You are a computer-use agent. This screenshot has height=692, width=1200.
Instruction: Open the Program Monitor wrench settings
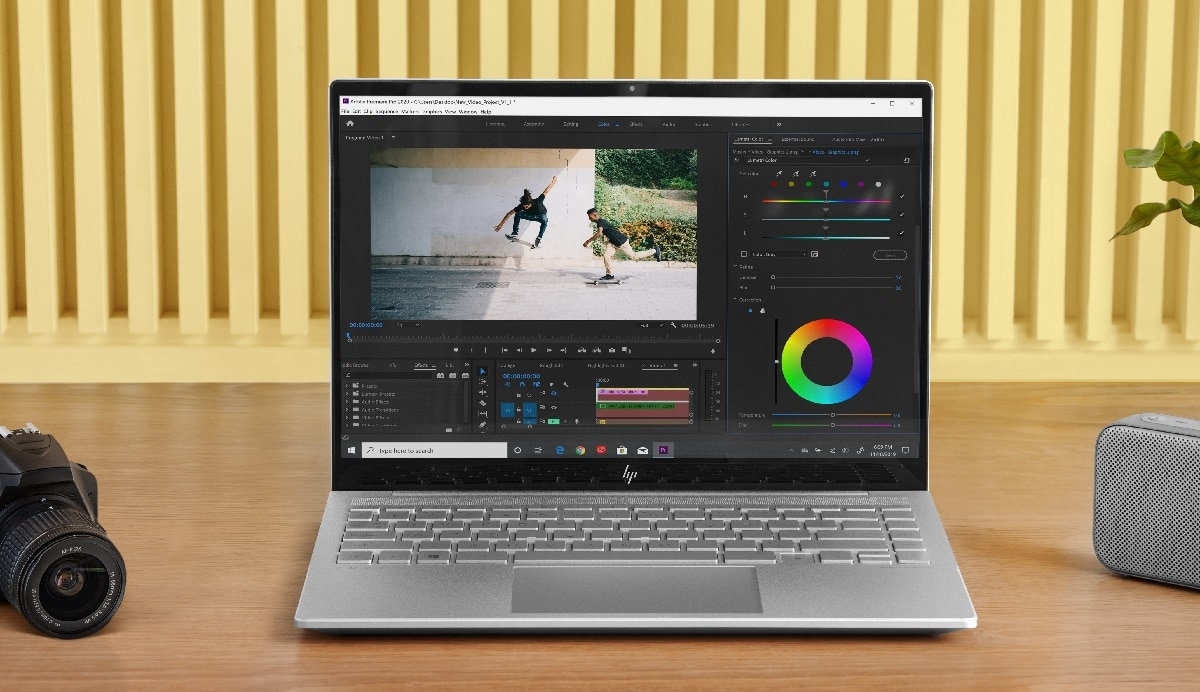pos(674,325)
